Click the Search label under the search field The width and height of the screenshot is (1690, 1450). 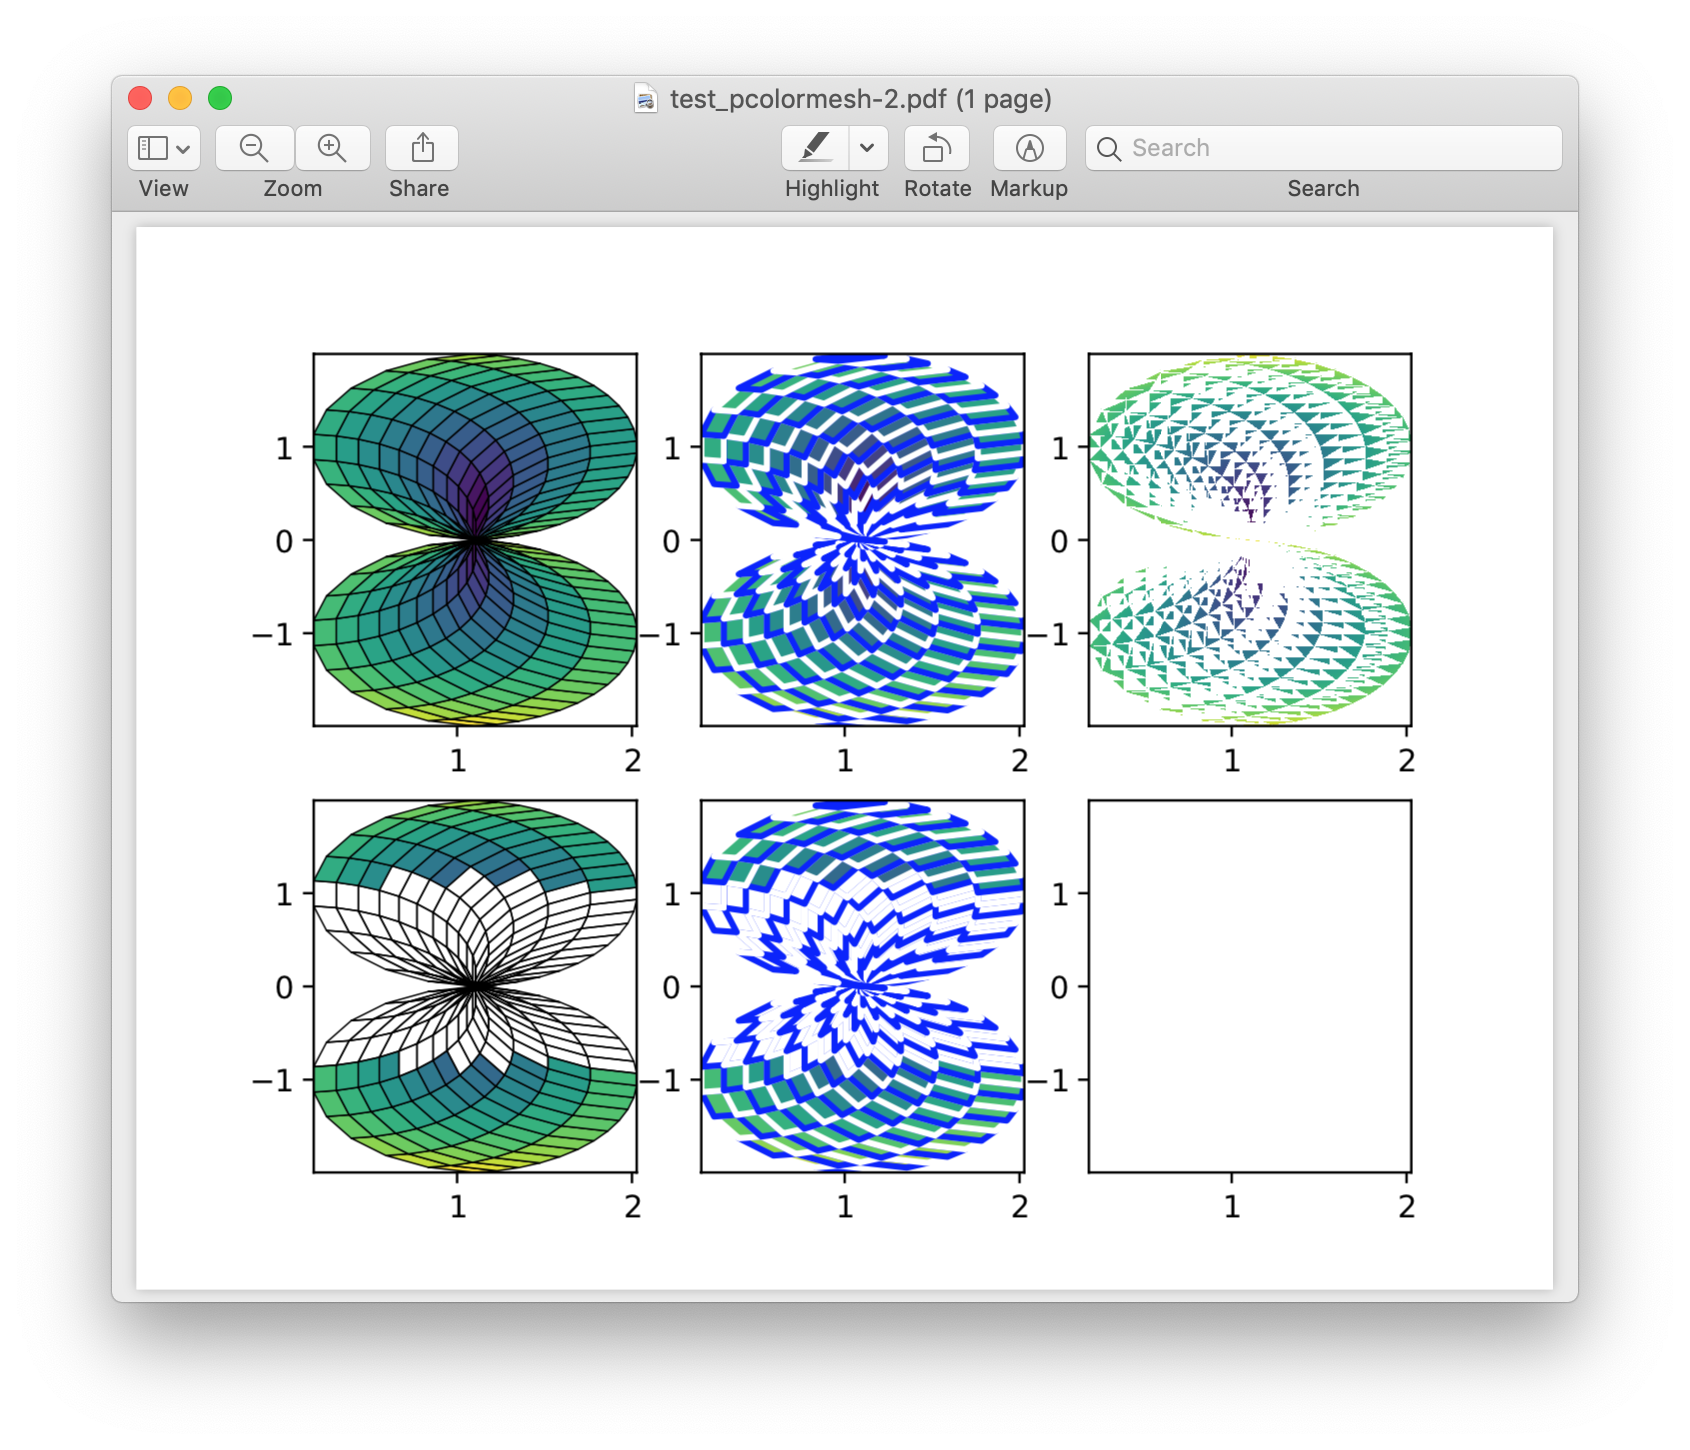[x=1323, y=189]
